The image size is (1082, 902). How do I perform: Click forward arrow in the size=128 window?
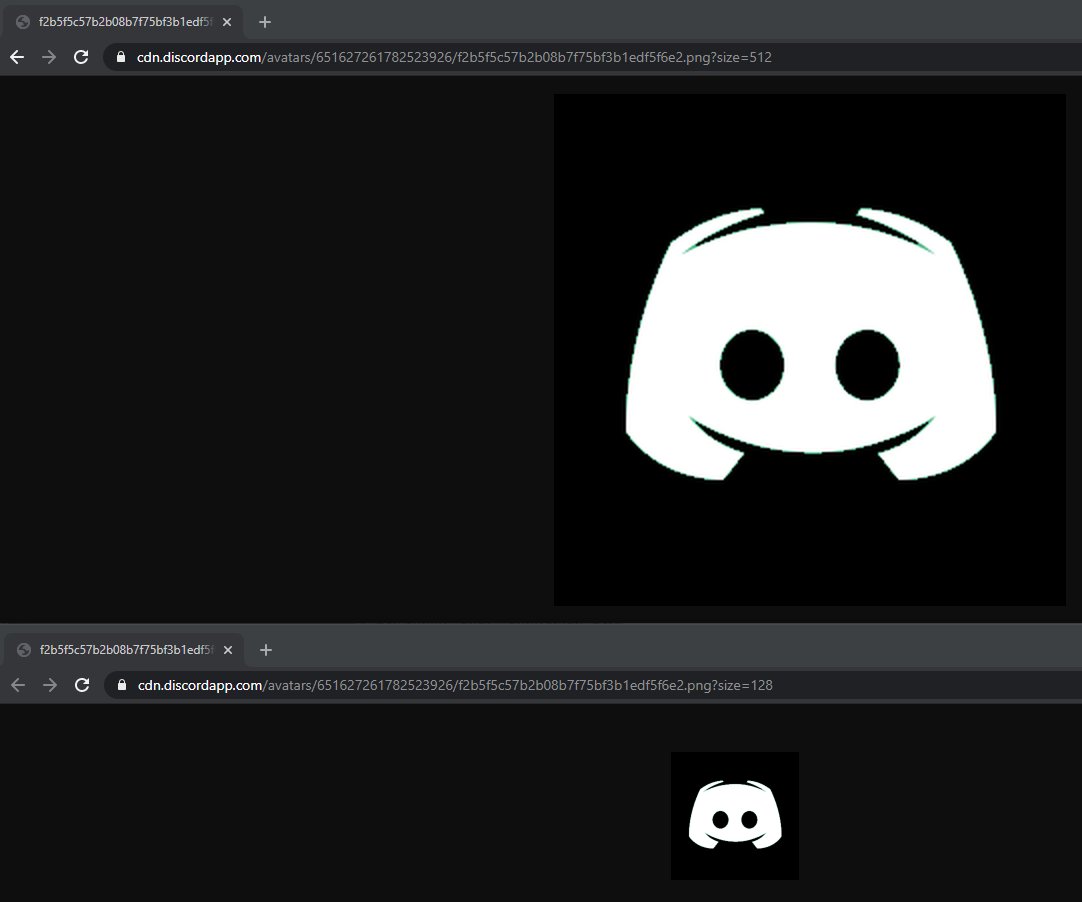coord(50,685)
